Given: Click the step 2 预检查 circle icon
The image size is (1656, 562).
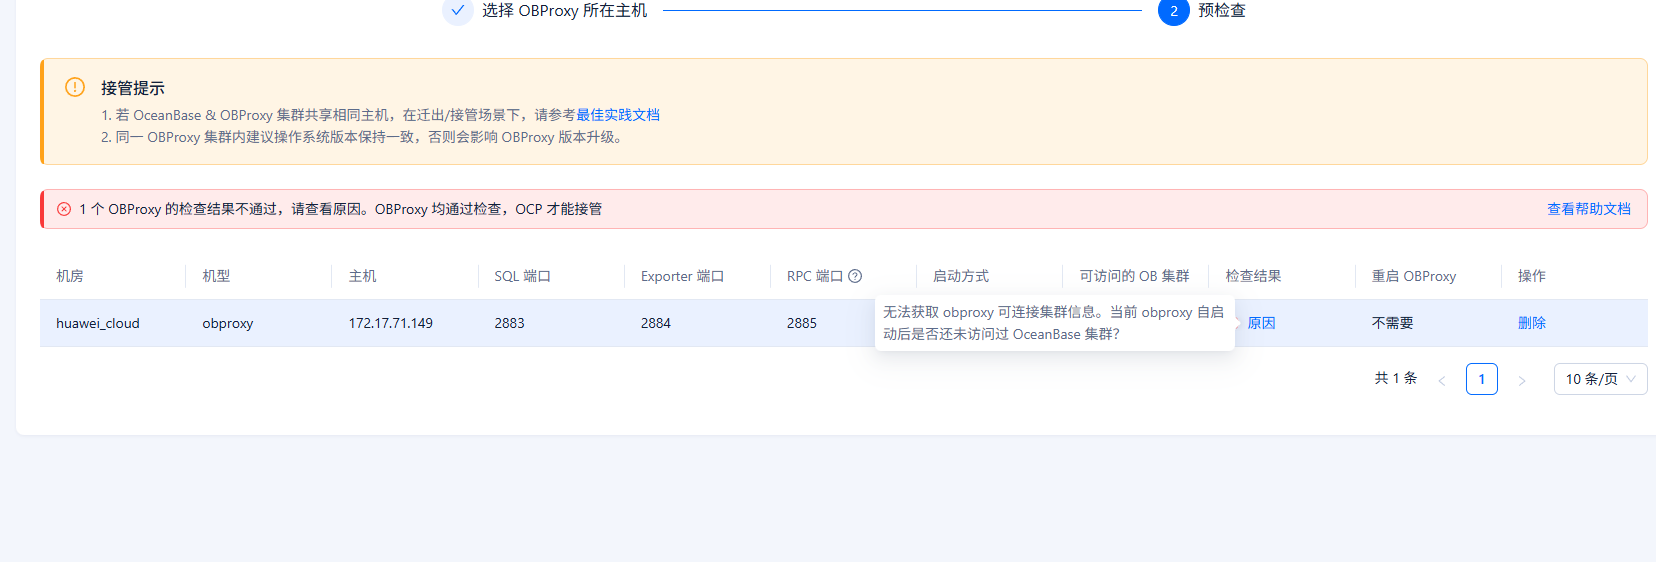Looking at the screenshot, I should 1173,11.
